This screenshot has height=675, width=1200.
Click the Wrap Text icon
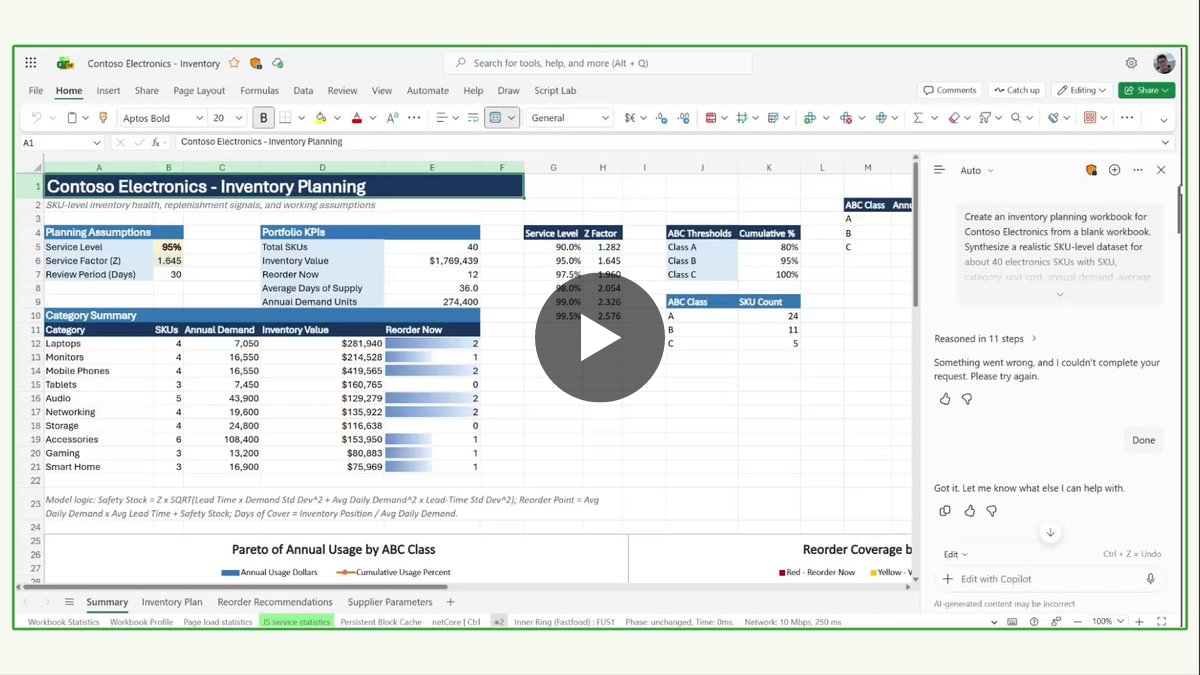pyautogui.click(x=472, y=118)
